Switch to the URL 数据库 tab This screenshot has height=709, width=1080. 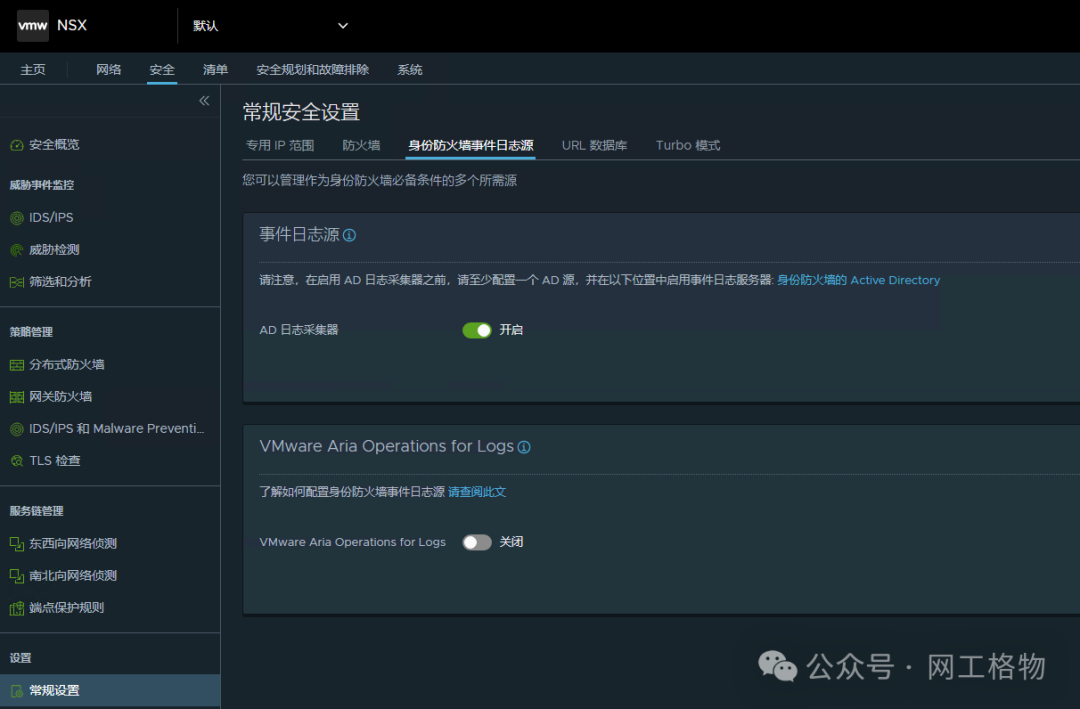595,145
